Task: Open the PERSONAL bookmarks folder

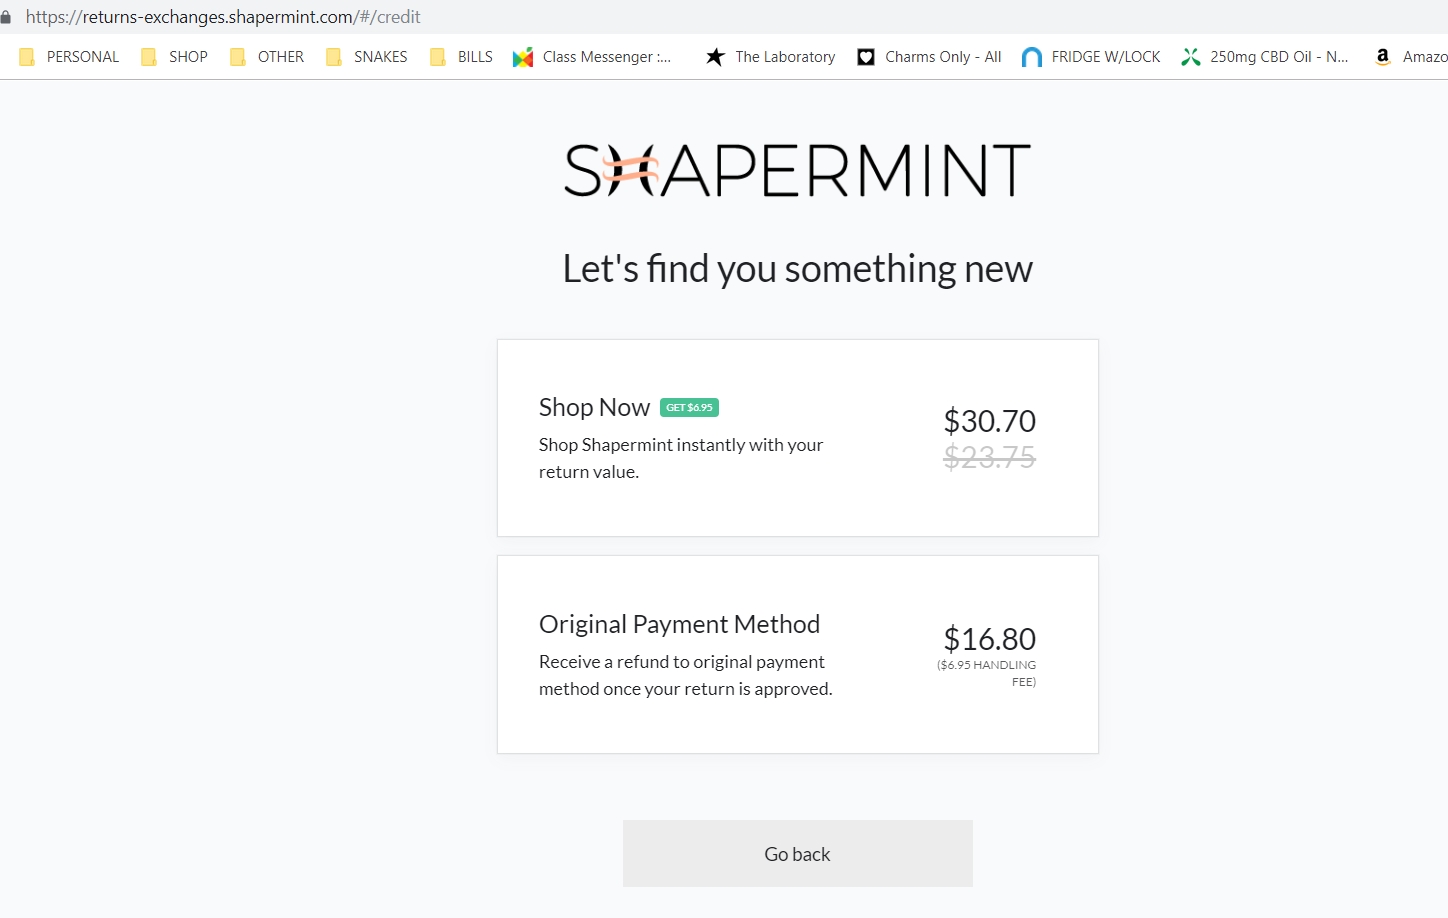Action: pyautogui.click(x=68, y=57)
